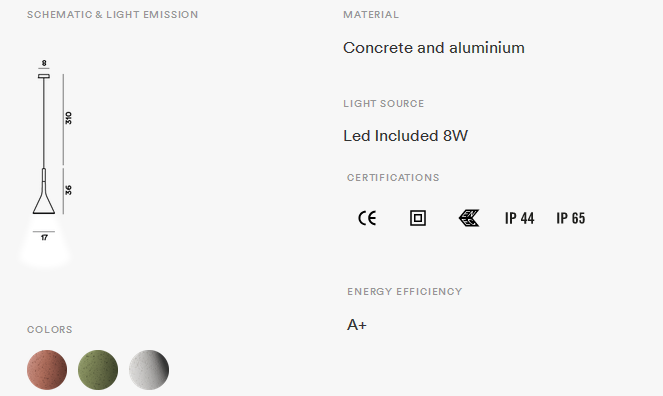Click the 'Concrete and aluminium' material text
Viewport: 663px width, 396px height.
(434, 48)
